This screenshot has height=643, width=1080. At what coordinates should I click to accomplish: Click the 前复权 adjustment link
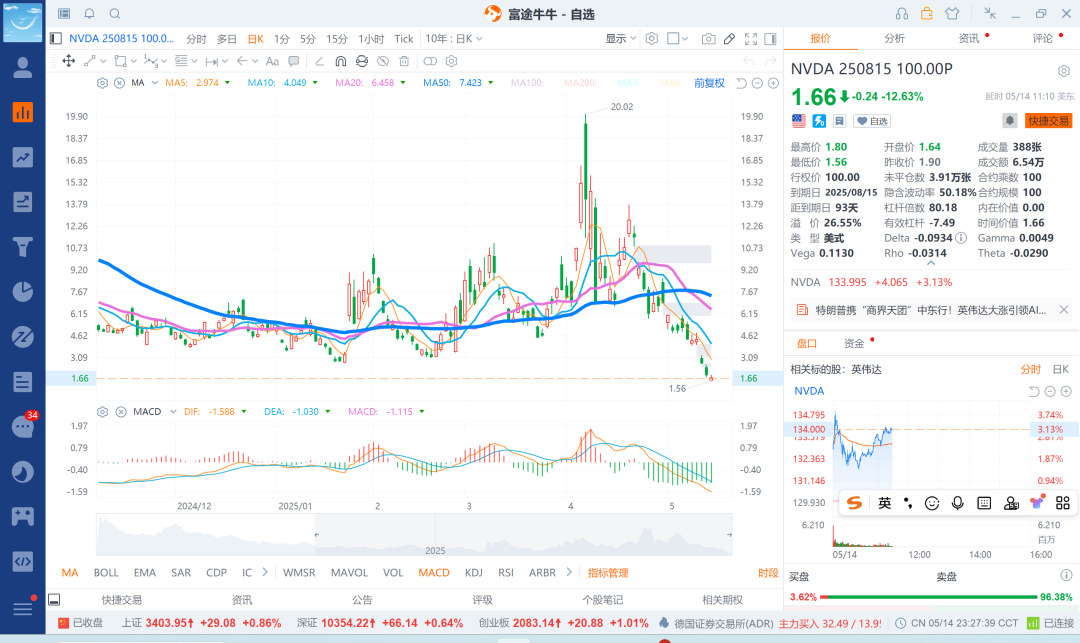pos(709,83)
